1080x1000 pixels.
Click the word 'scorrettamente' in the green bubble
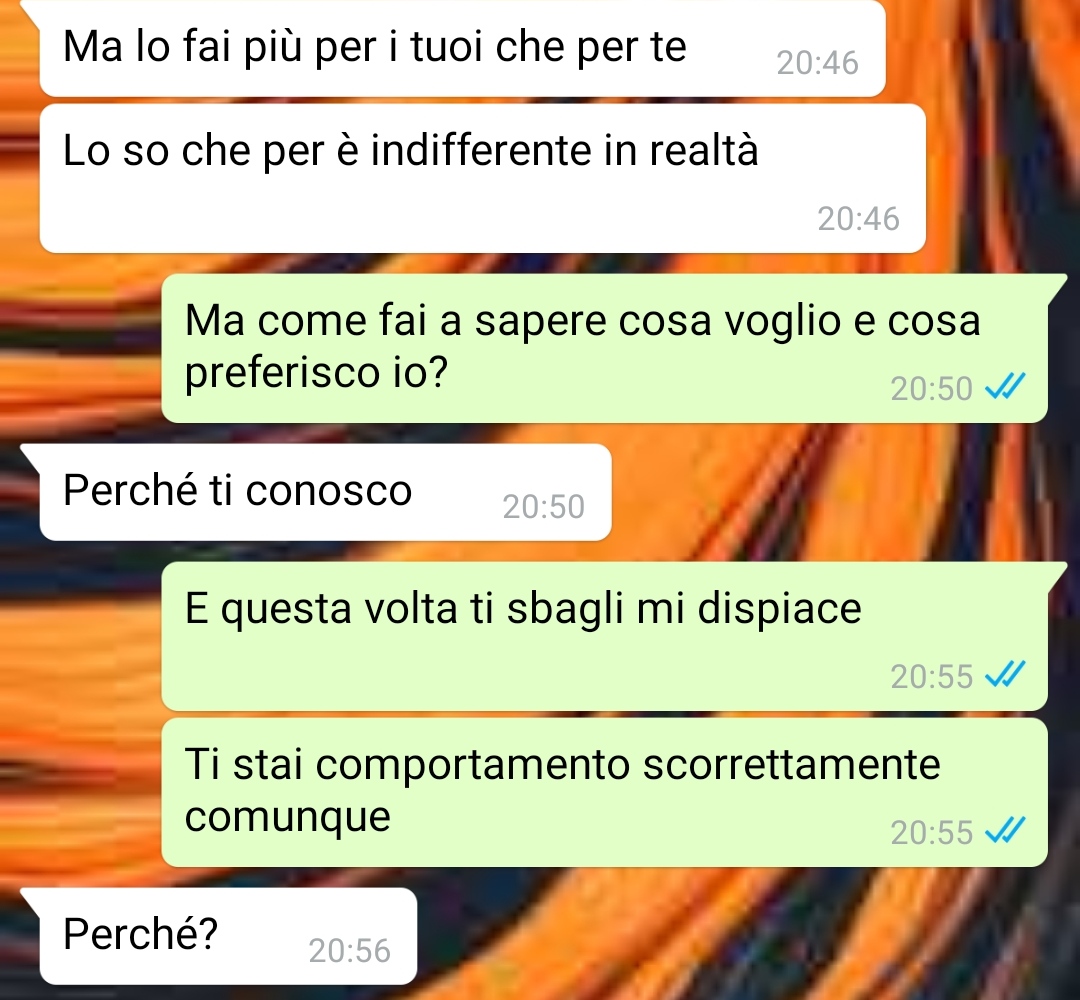click(791, 764)
